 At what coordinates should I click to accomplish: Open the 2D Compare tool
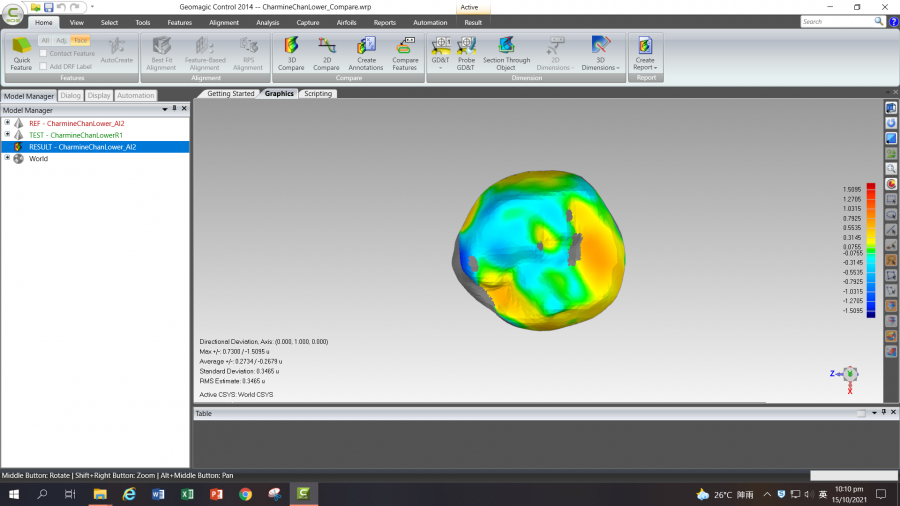(x=326, y=52)
